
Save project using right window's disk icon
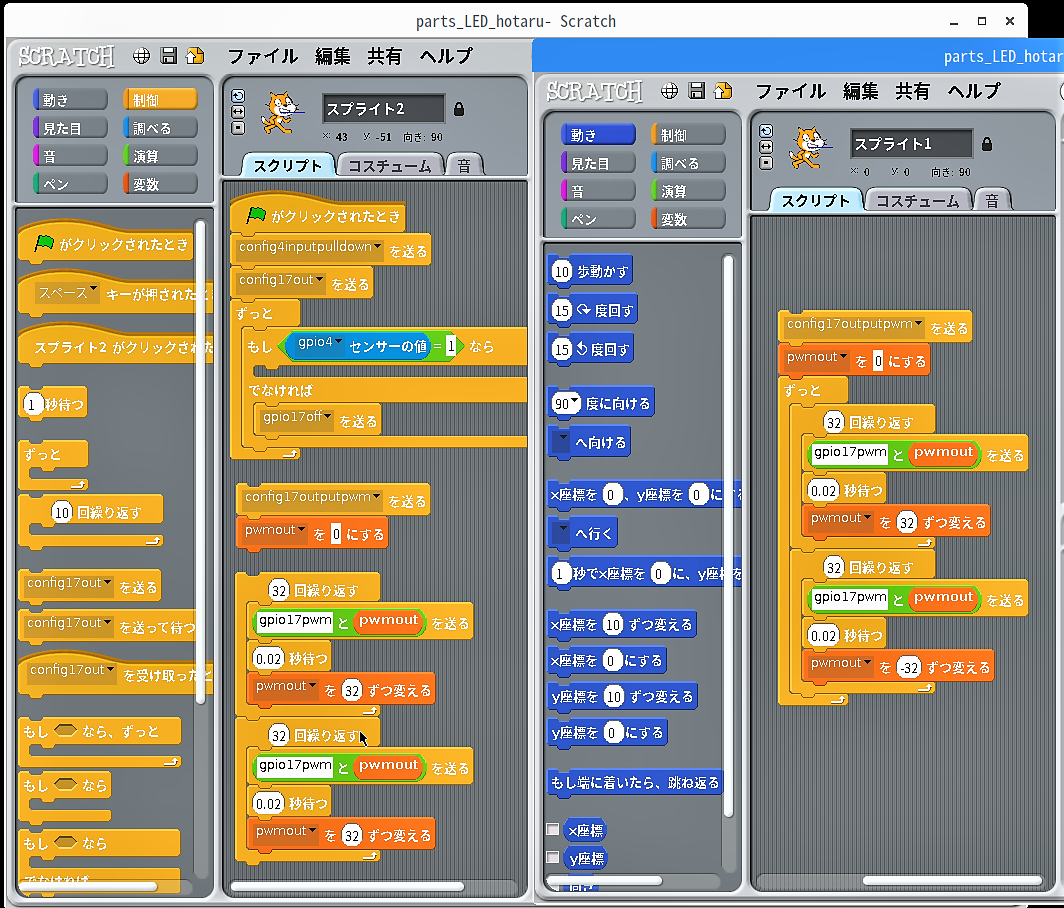pos(696,91)
